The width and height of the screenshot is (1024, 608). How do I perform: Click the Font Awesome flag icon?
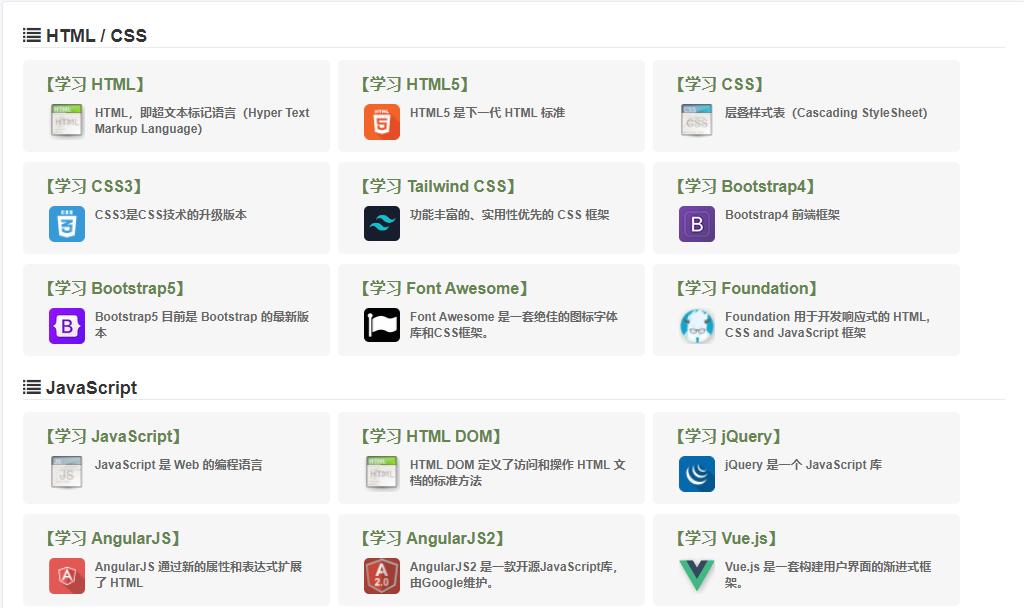382,325
